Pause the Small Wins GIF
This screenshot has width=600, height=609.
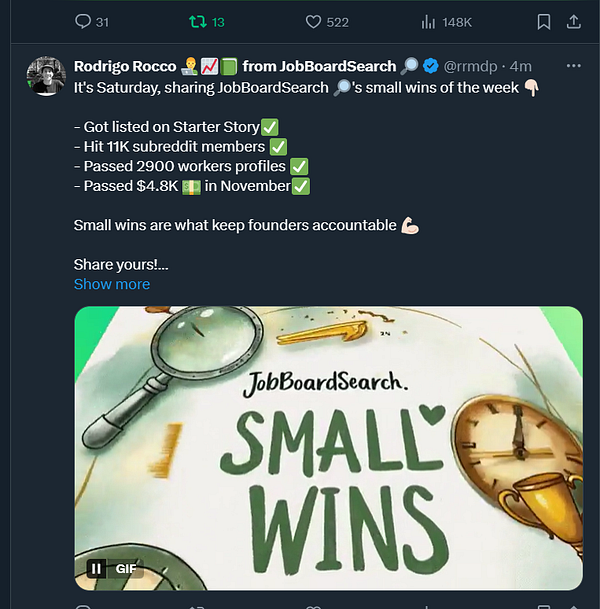click(96, 568)
